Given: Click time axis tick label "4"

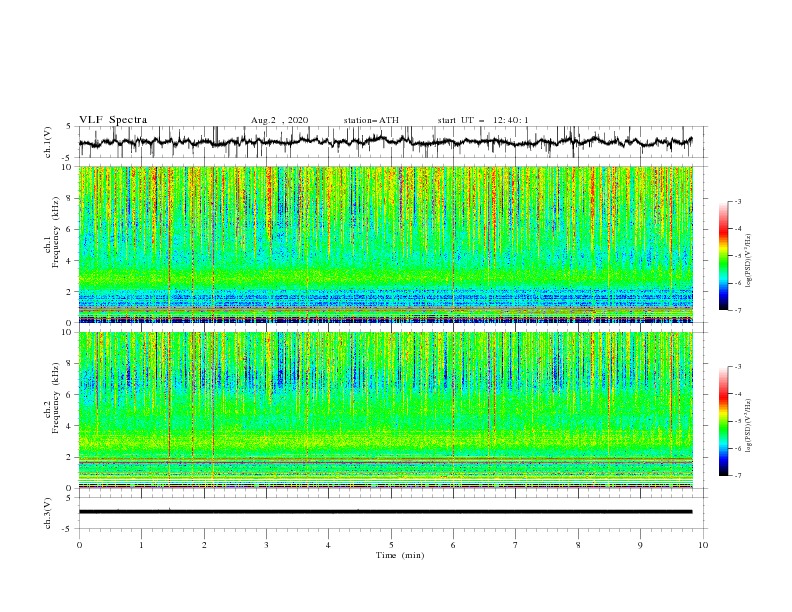Looking at the screenshot, I should [328, 545].
